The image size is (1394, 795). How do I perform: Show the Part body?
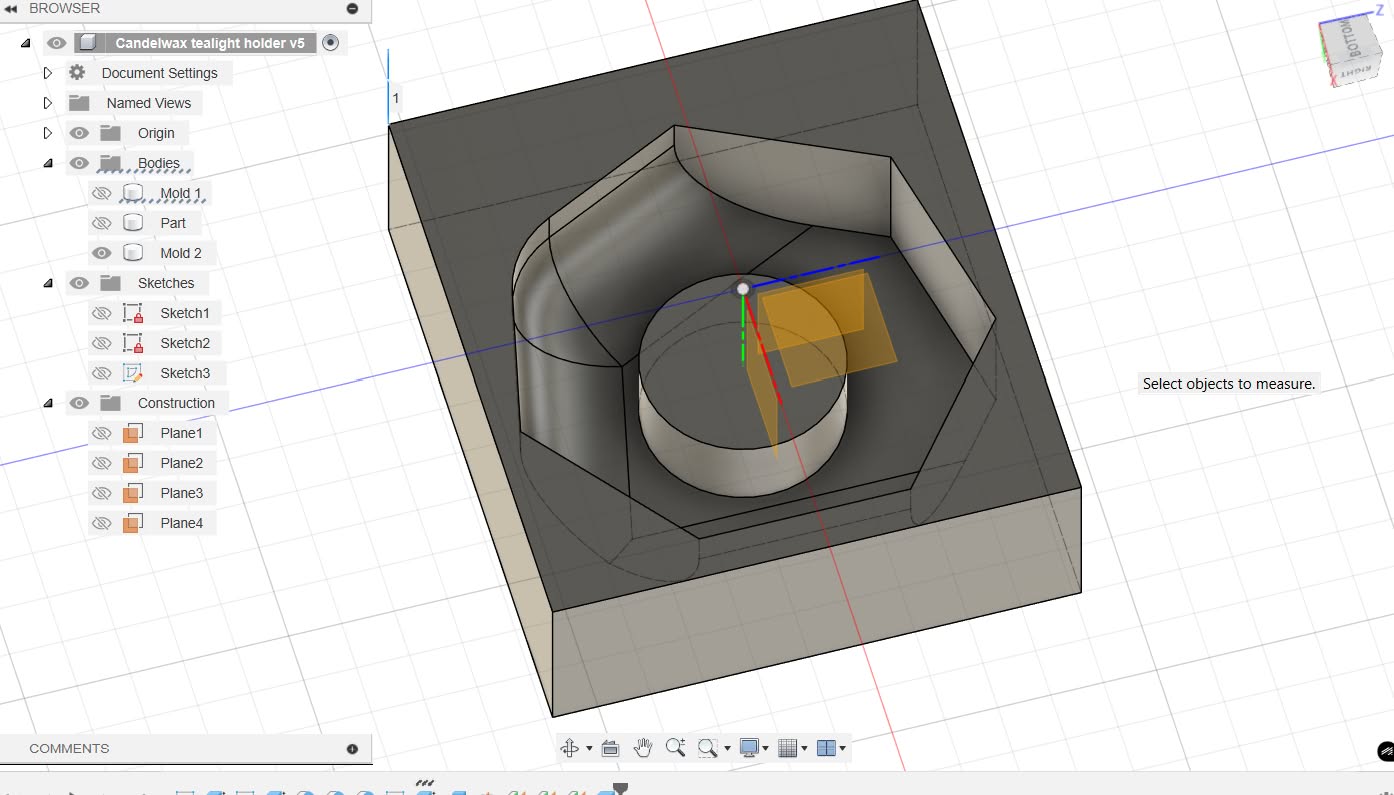point(101,223)
